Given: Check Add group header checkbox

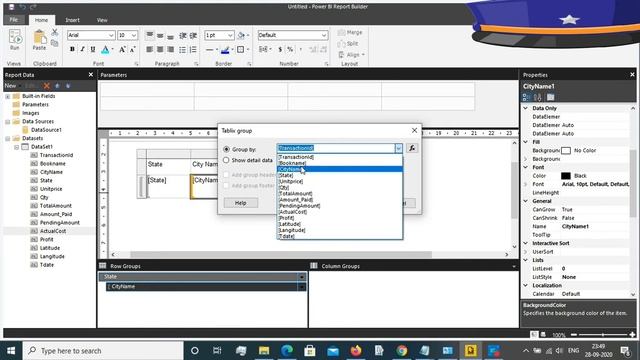Looking at the screenshot, I should 226,175.
